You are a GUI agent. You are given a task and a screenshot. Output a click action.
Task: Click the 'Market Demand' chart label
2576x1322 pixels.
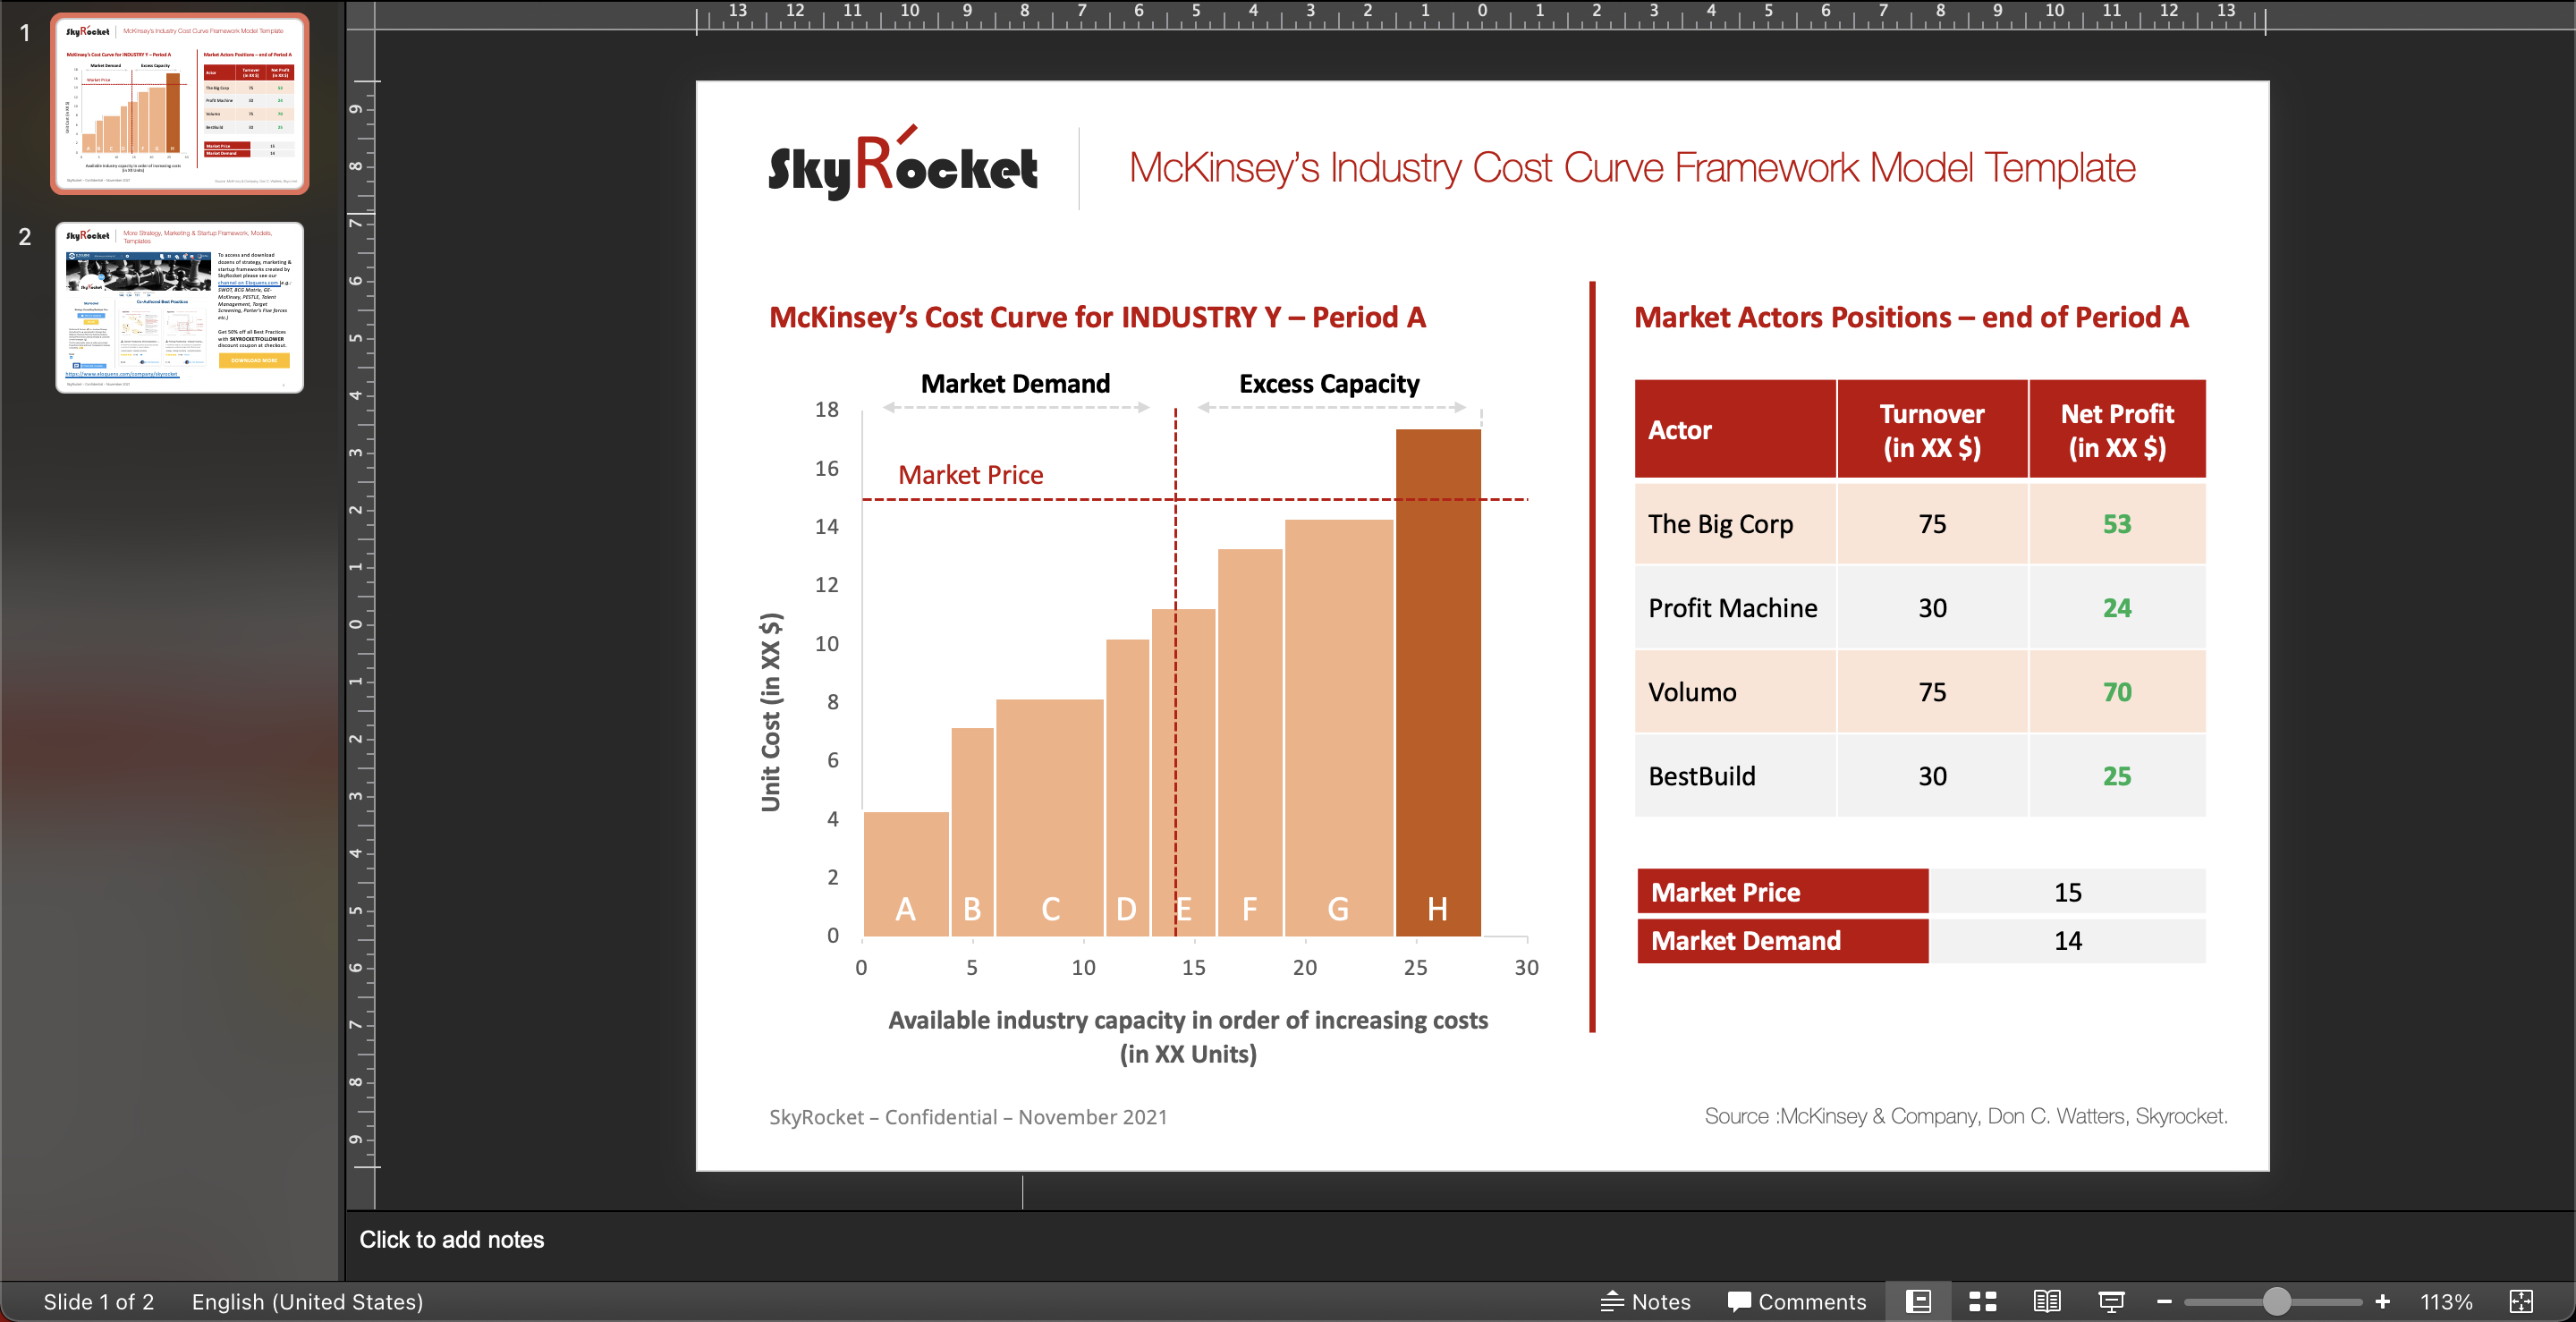[x=1015, y=383]
